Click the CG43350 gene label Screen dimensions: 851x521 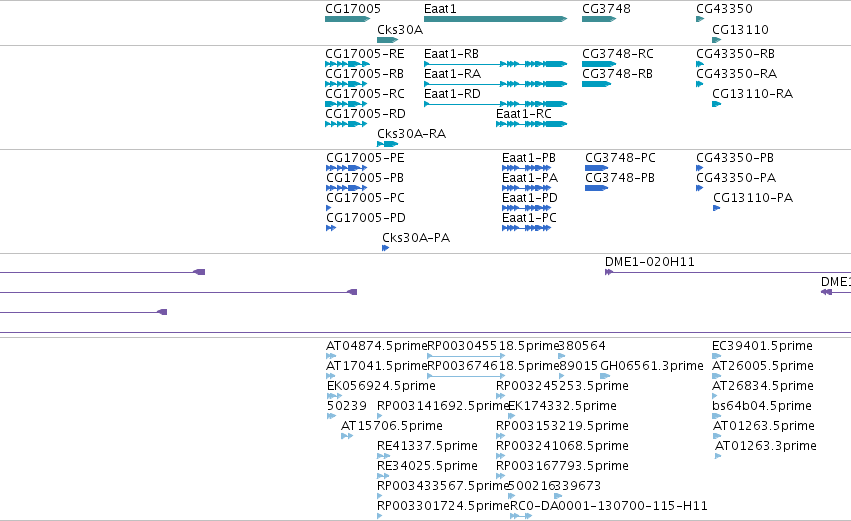tap(725, 9)
